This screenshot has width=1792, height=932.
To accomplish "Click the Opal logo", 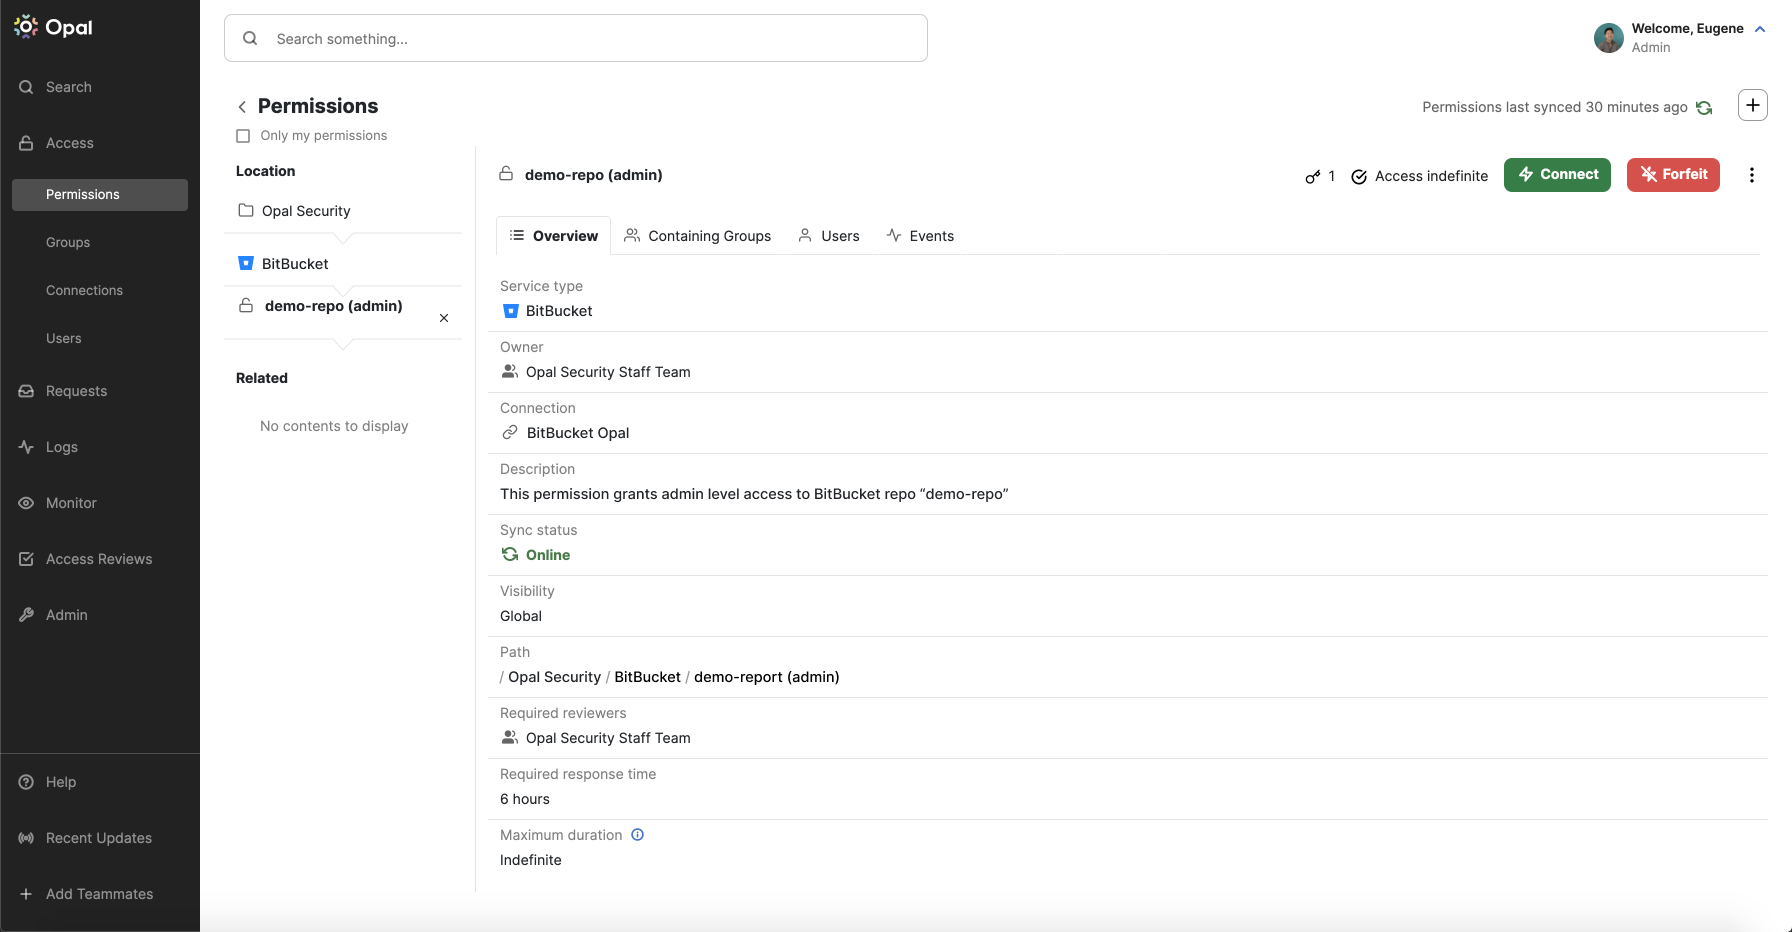I will point(53,27).
